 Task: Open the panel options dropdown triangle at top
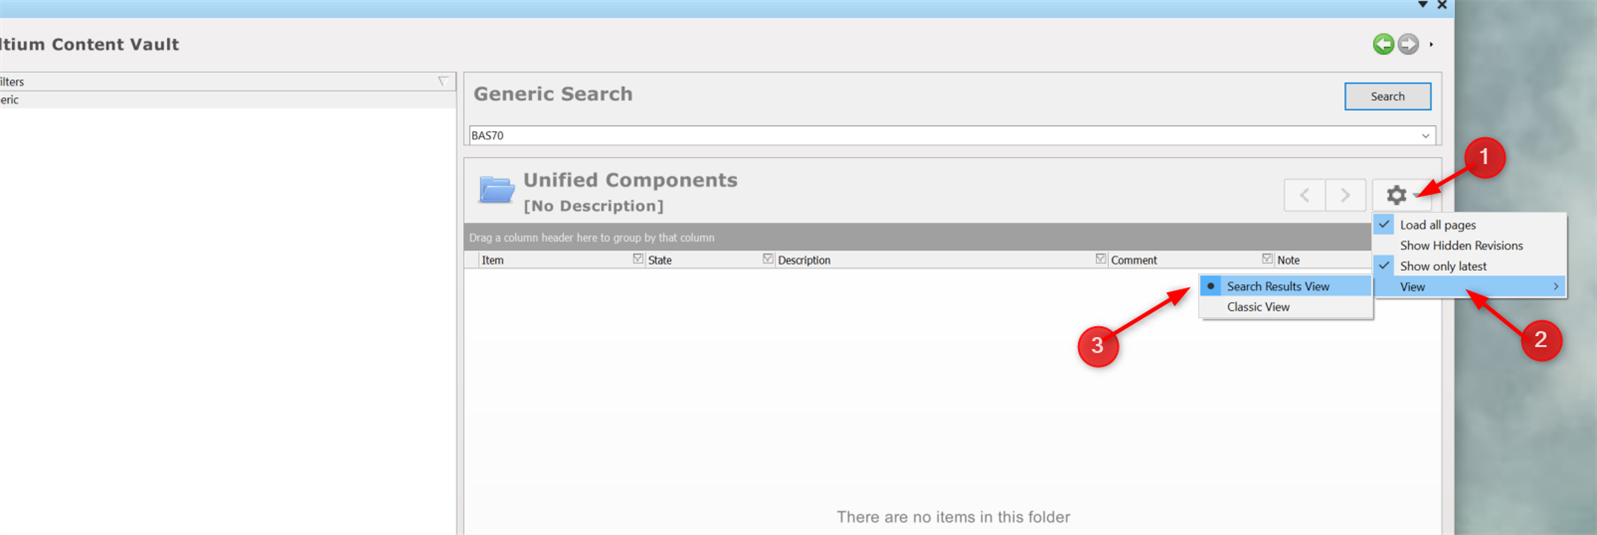(x=1422, y=6)
